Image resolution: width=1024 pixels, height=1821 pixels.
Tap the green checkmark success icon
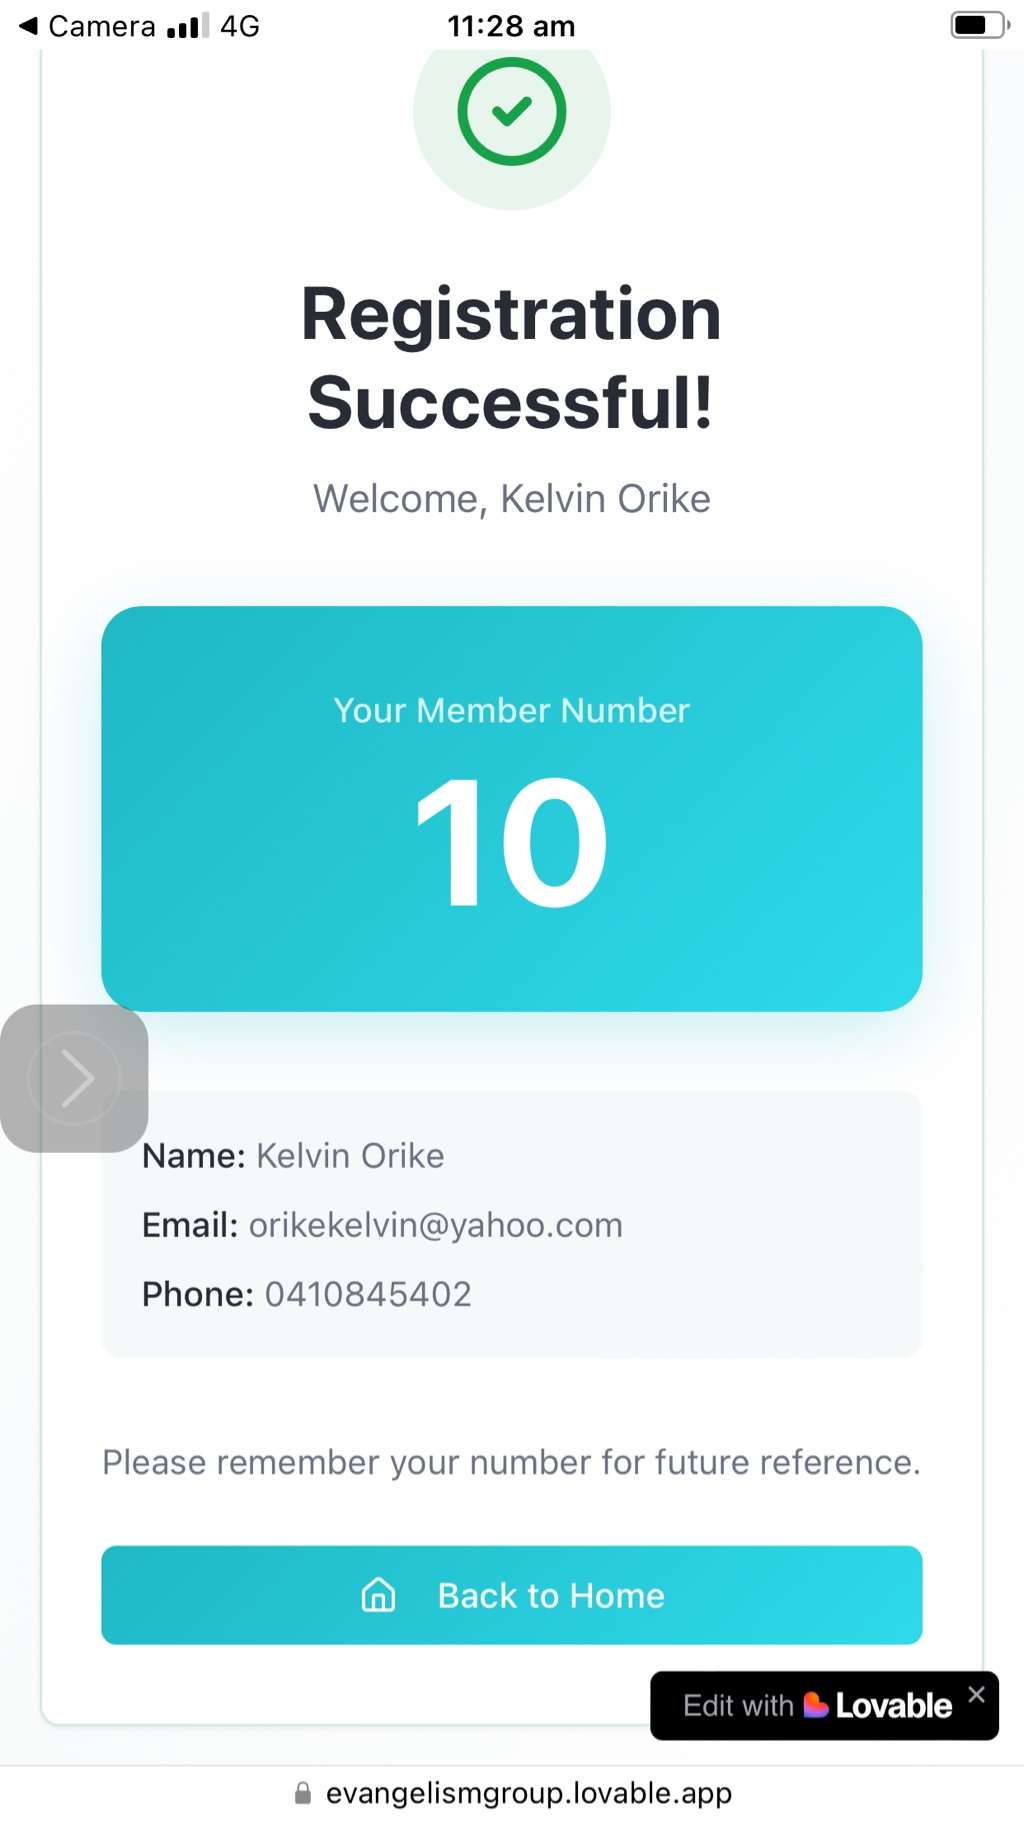click(511, 111)
